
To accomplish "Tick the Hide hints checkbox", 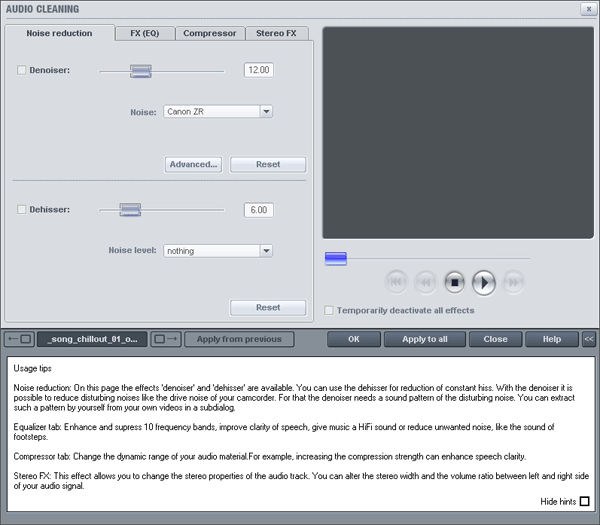I will [x=584, y=501].
